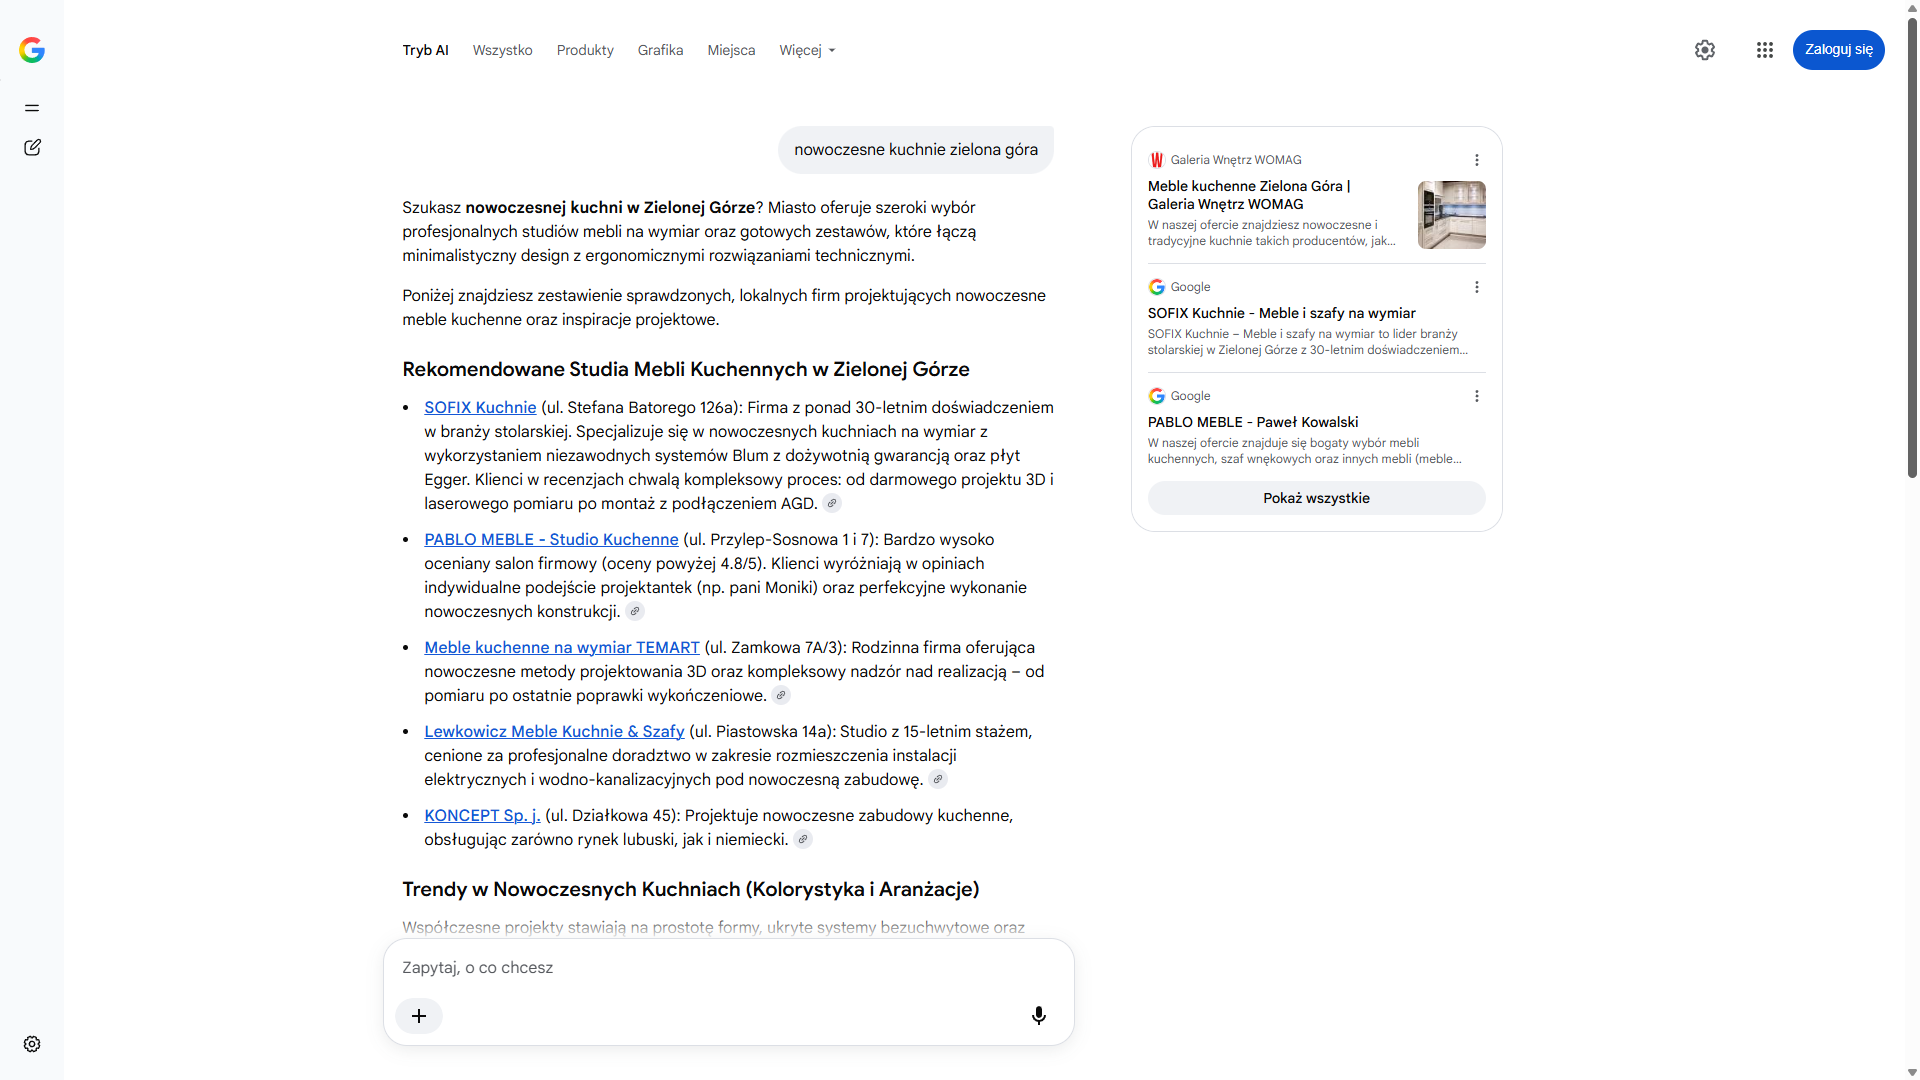
Task: Open settings gear in bottom-left sidebar
Action: (32, 1044)
